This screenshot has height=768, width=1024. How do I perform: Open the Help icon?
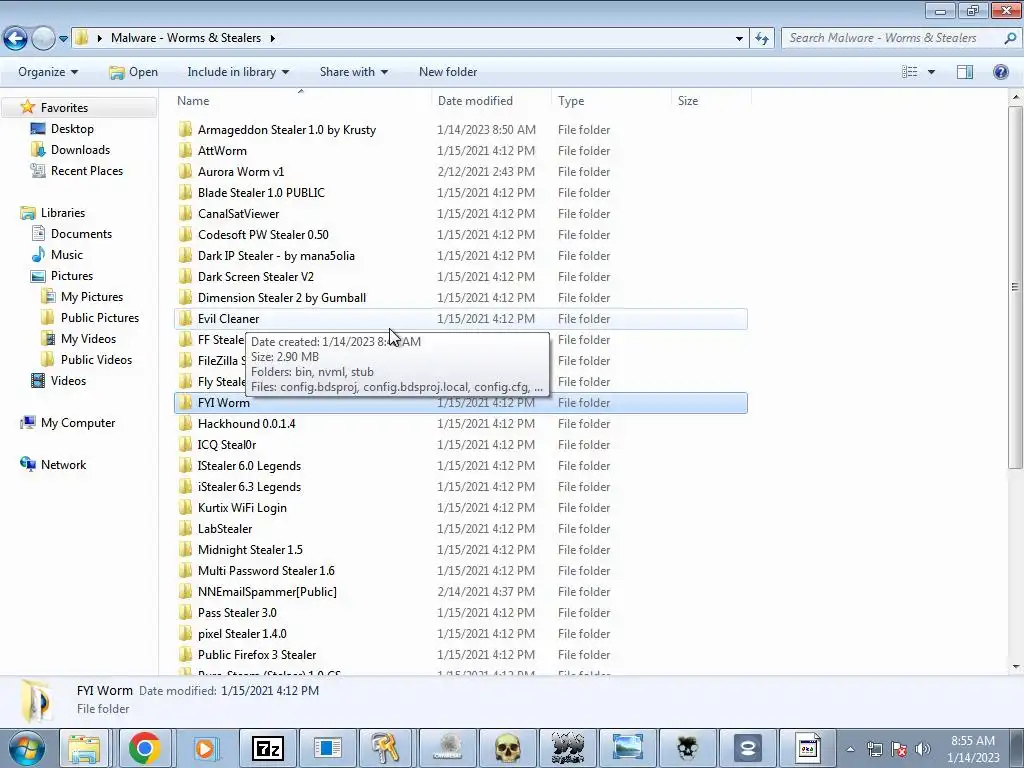[x=1000, y=72]
